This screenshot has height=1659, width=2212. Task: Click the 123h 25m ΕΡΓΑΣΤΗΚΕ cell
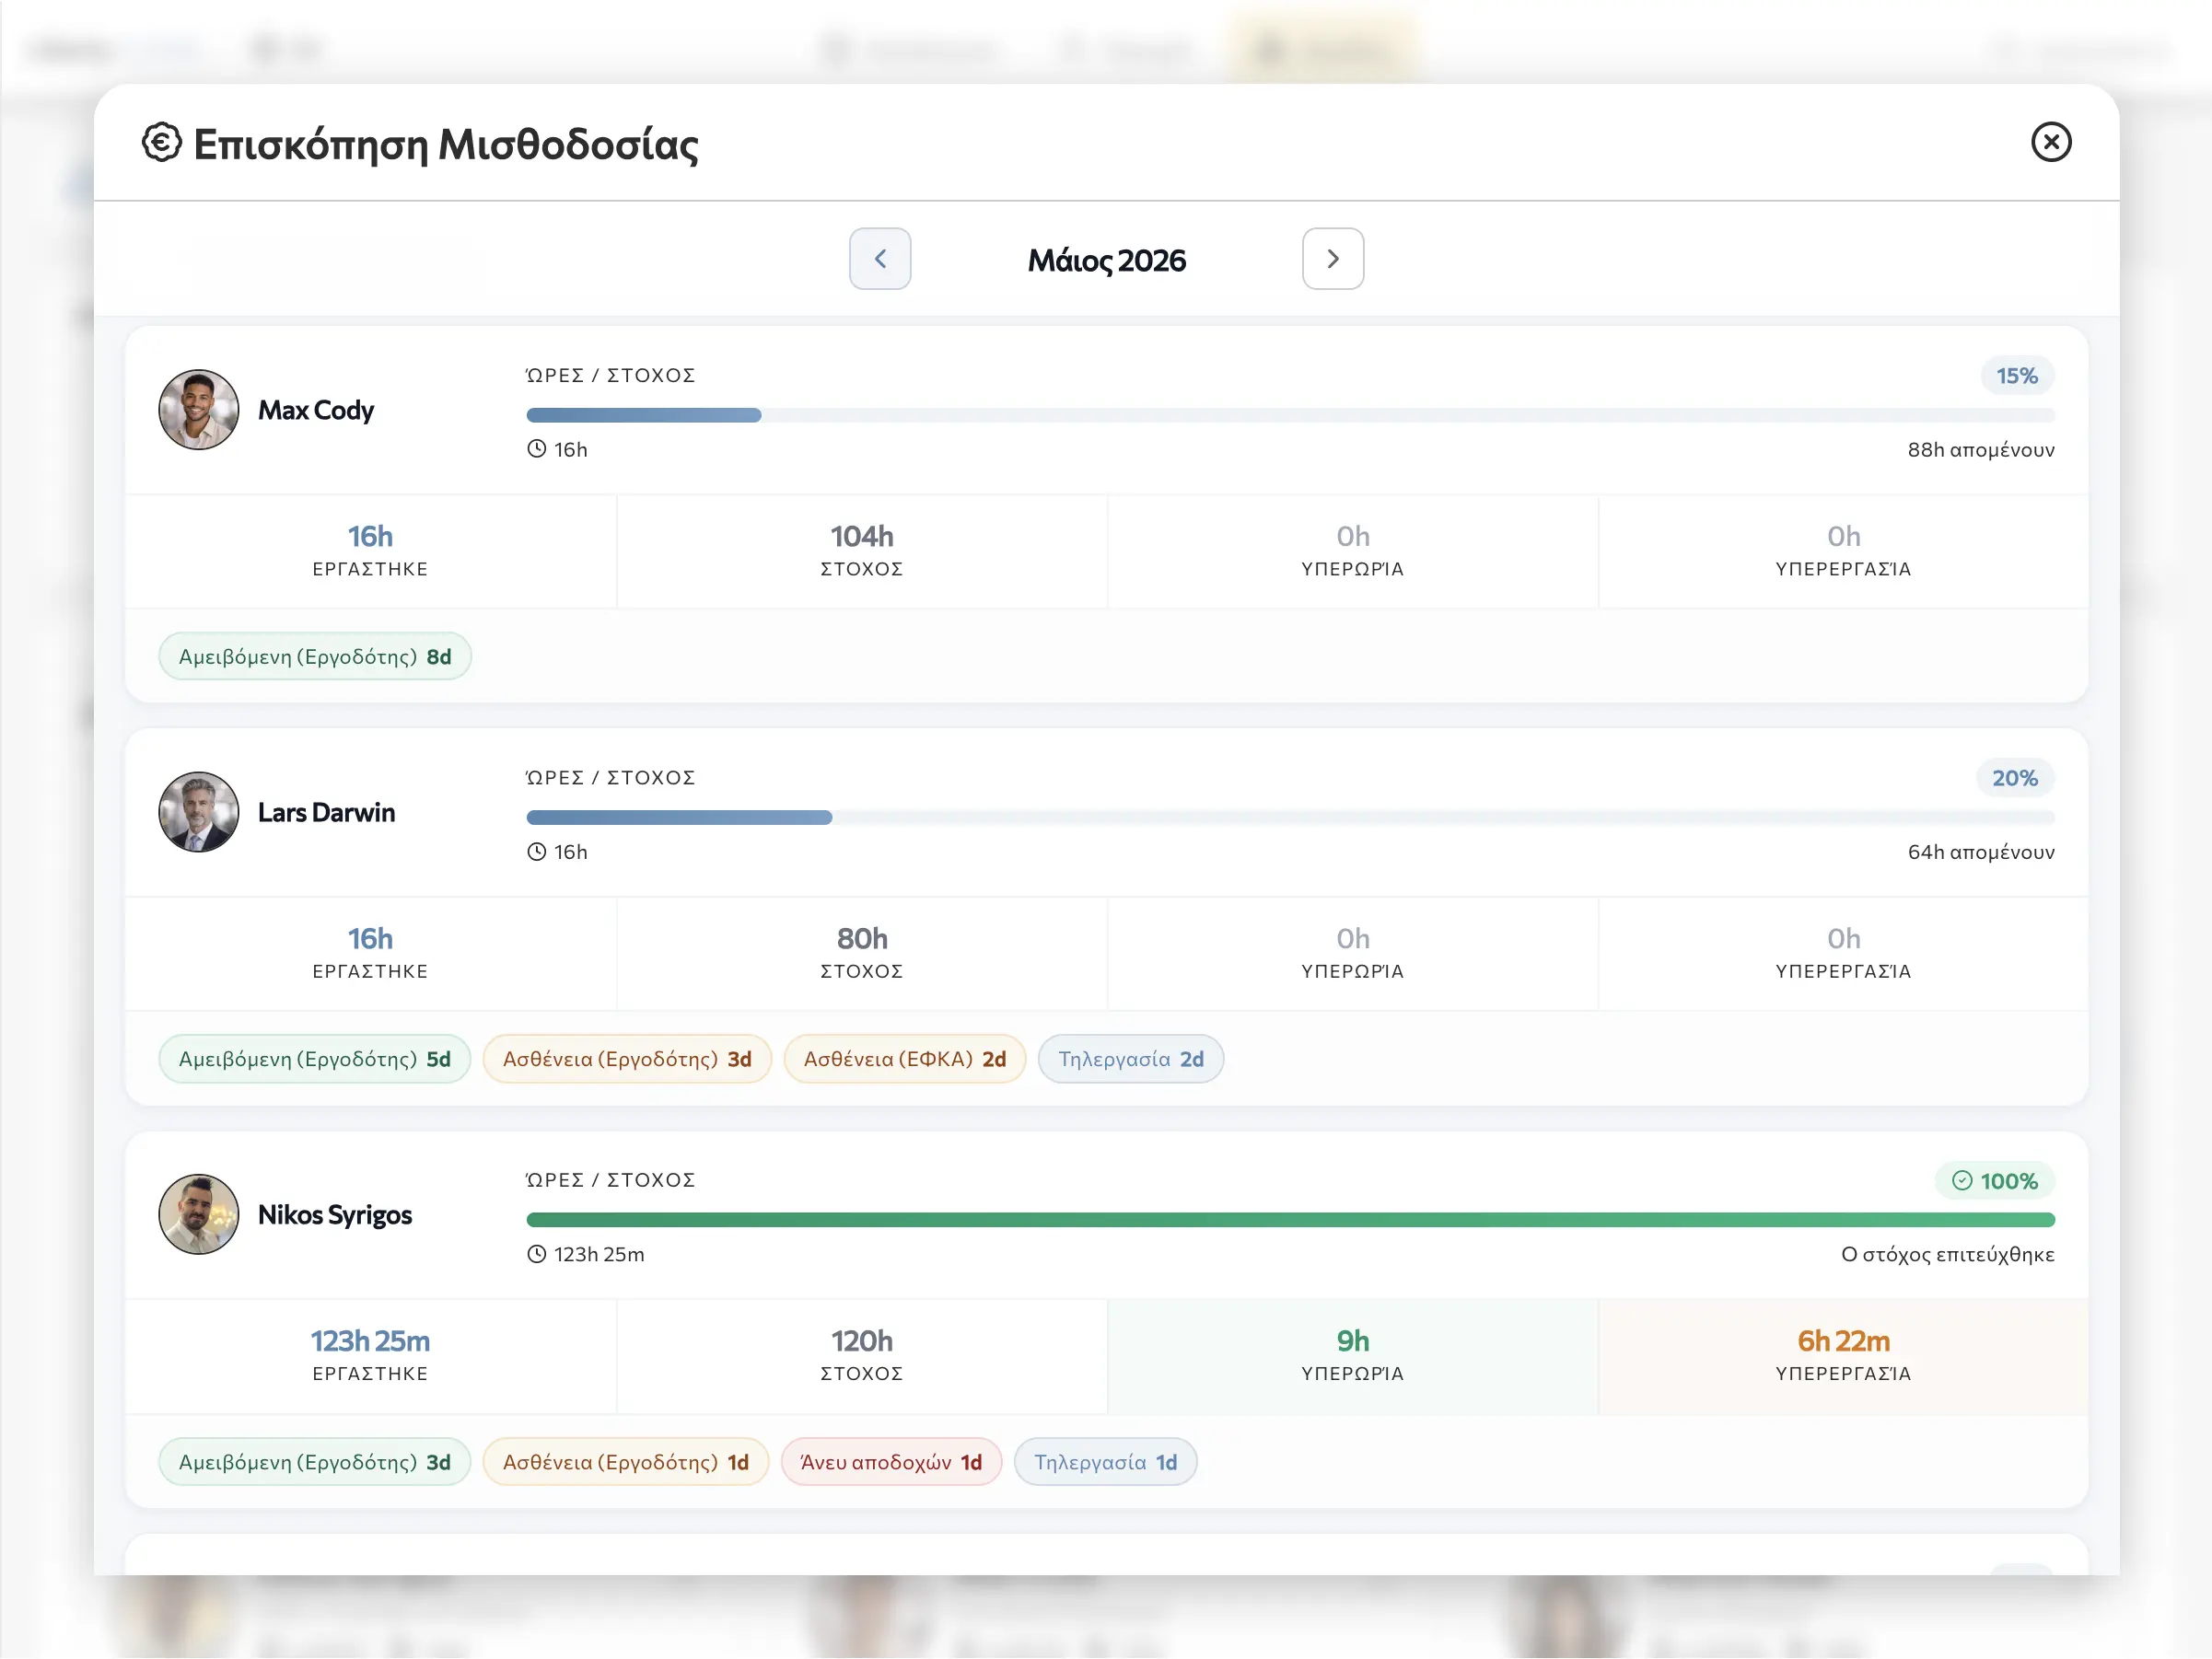[370, 1356]
